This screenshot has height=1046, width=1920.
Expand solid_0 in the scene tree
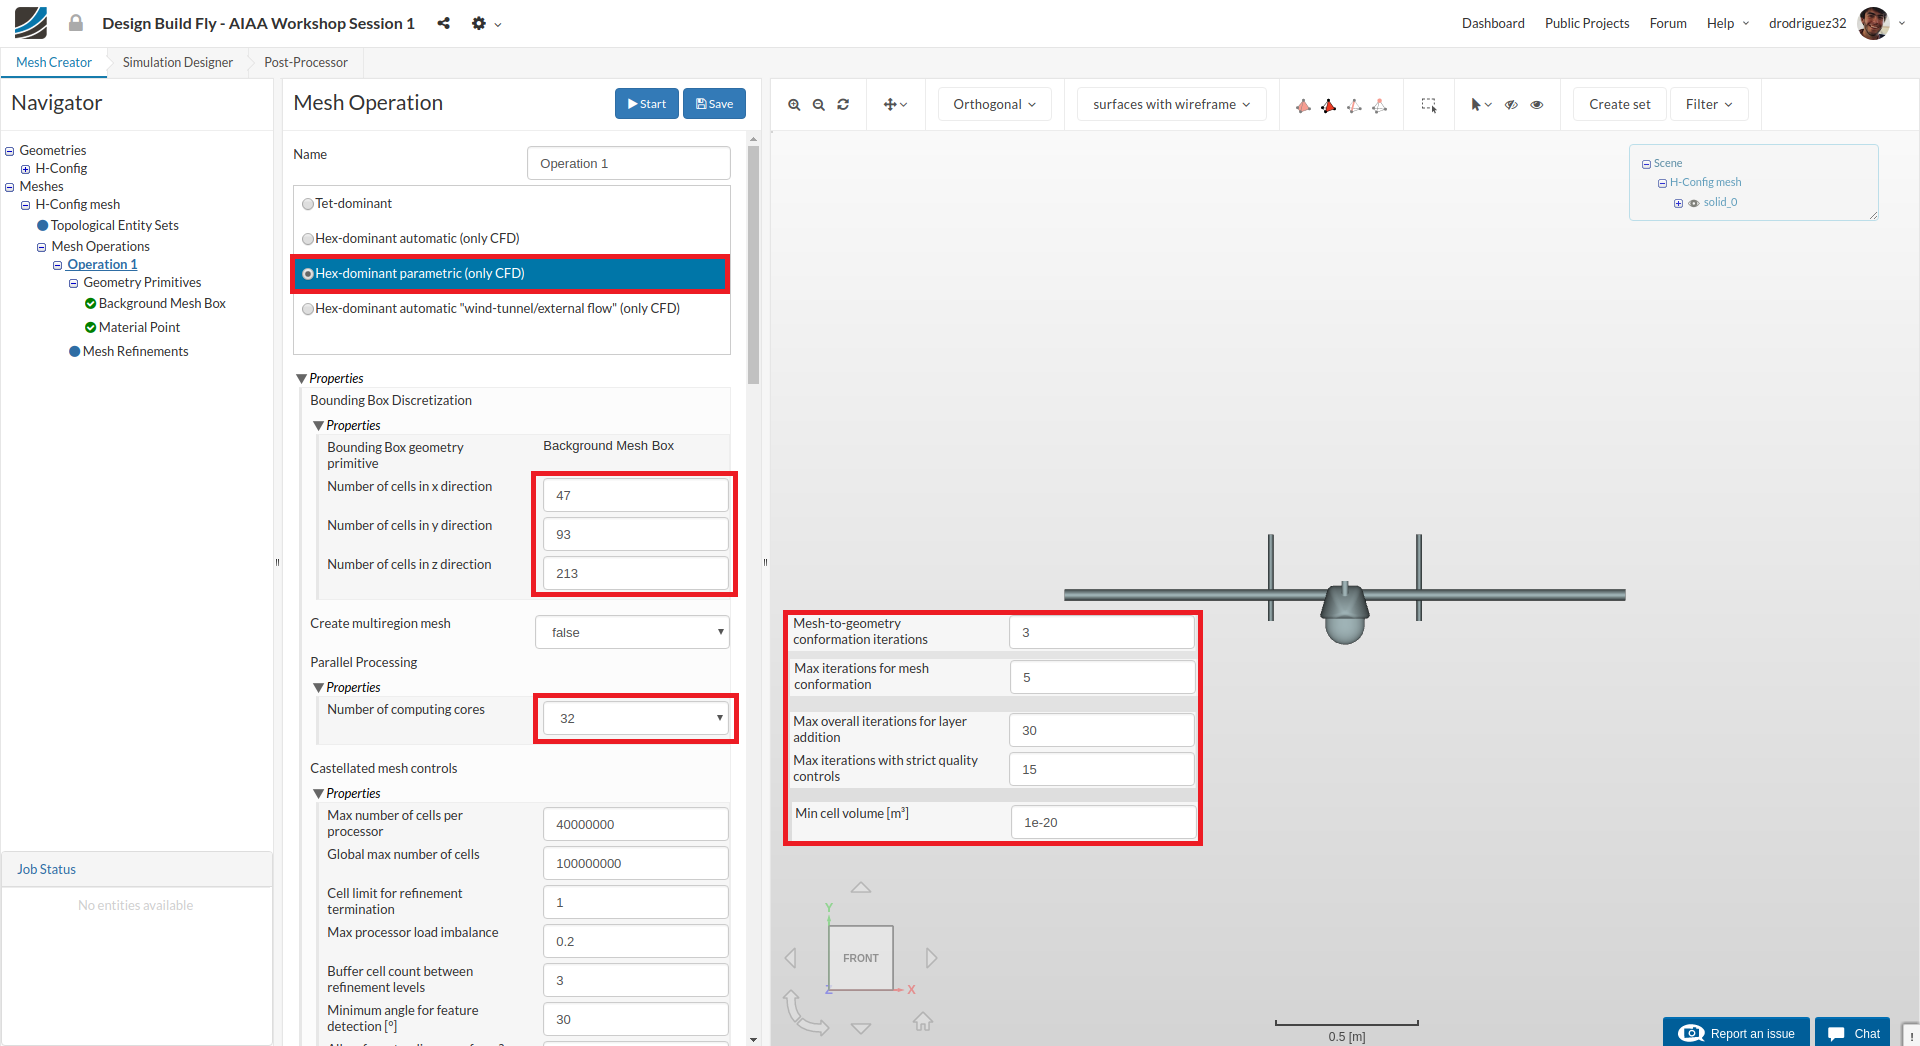coord(1678,203)
